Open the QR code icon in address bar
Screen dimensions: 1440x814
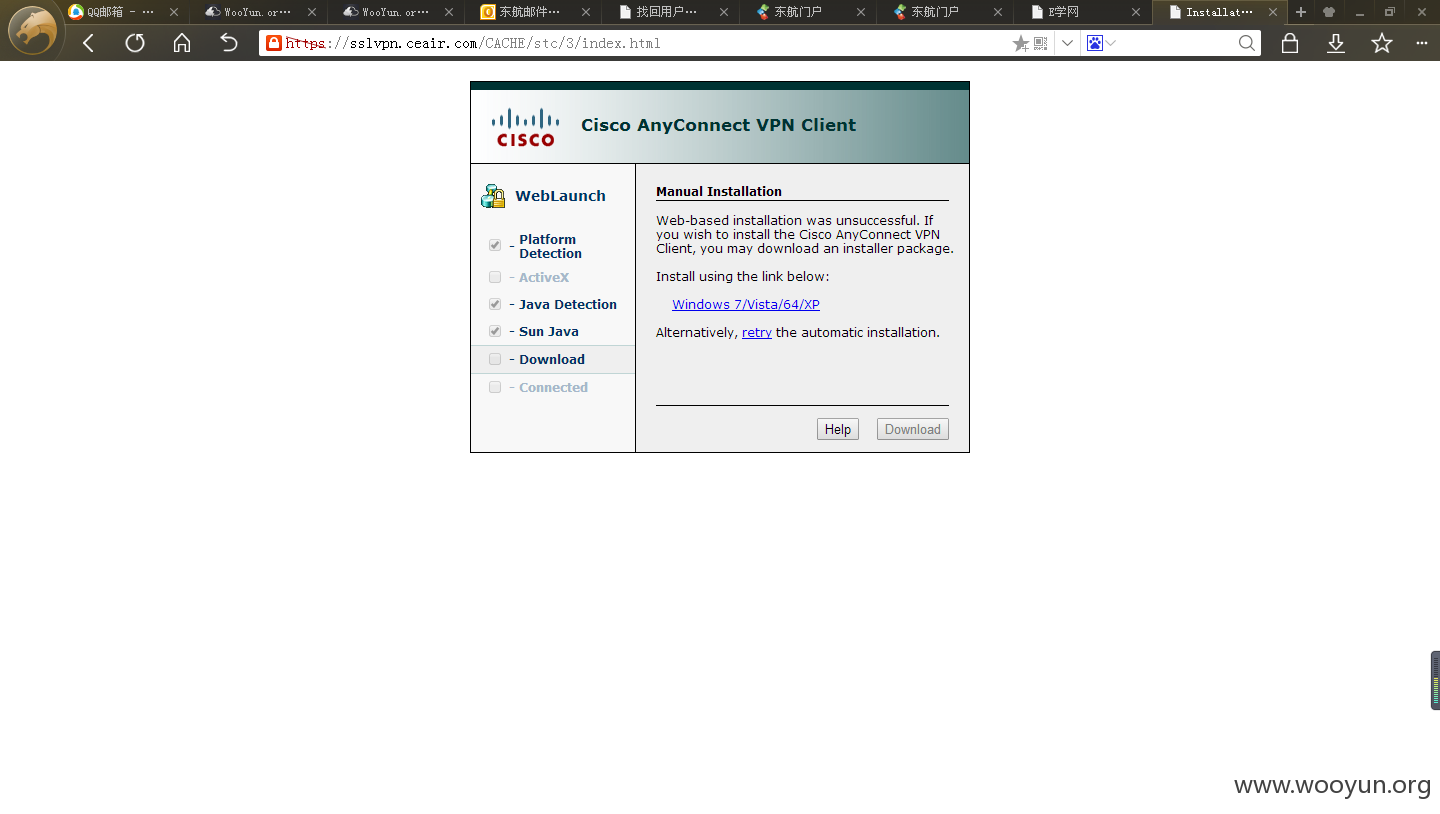pyautogui.click(x=1041, y=43)
